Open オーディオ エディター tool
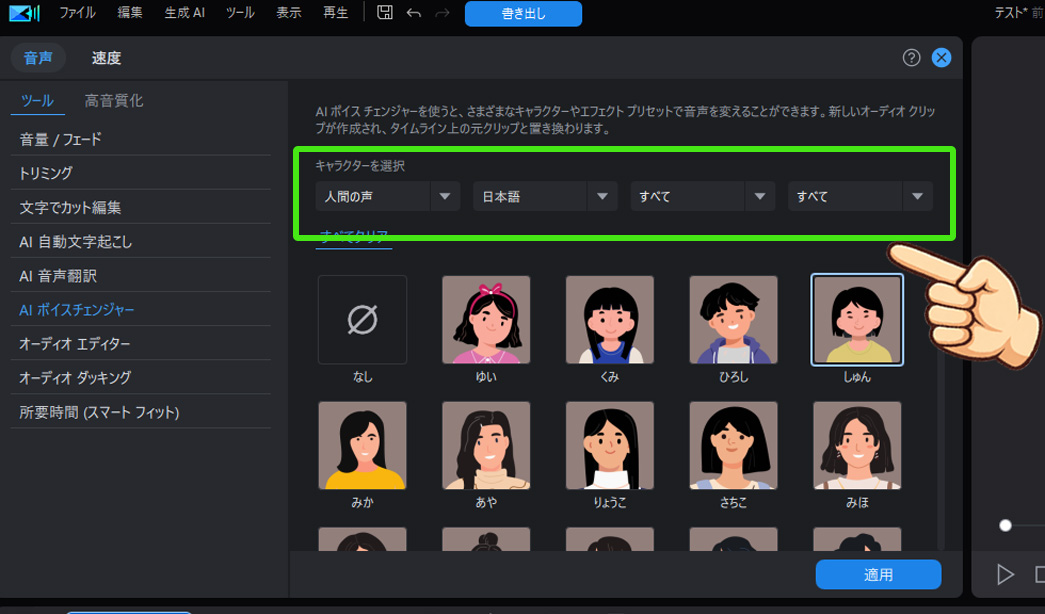This screenshot has height=614, width=1045. (141, 344)
